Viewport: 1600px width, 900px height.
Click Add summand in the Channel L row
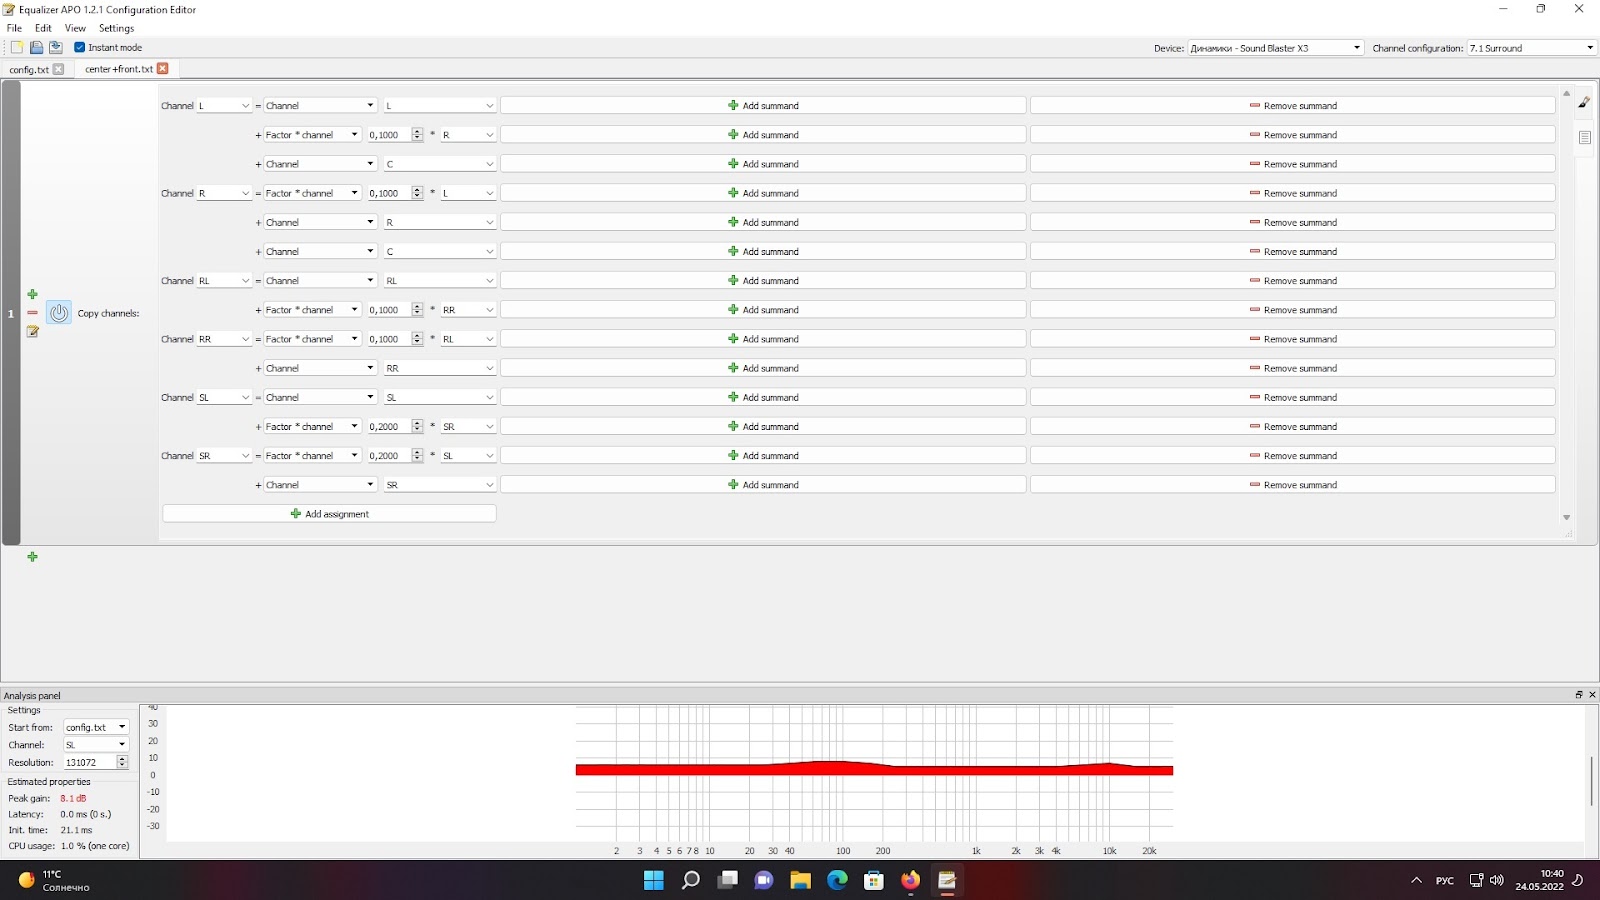[763, 105]
